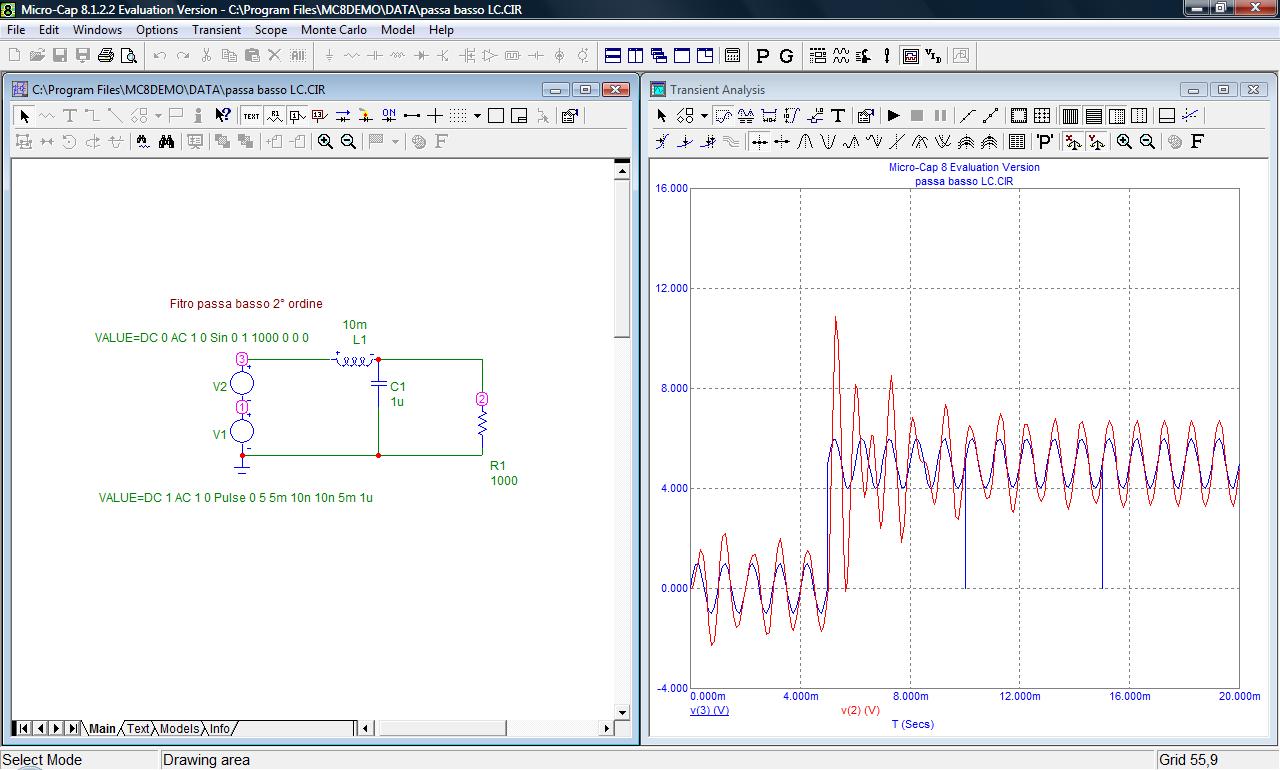Image resolution: width=1280 pixels, height=770 pixels.
Task: Open the grid dropdown arrow in schematic toolbar
Action: [x=477, y=116]
